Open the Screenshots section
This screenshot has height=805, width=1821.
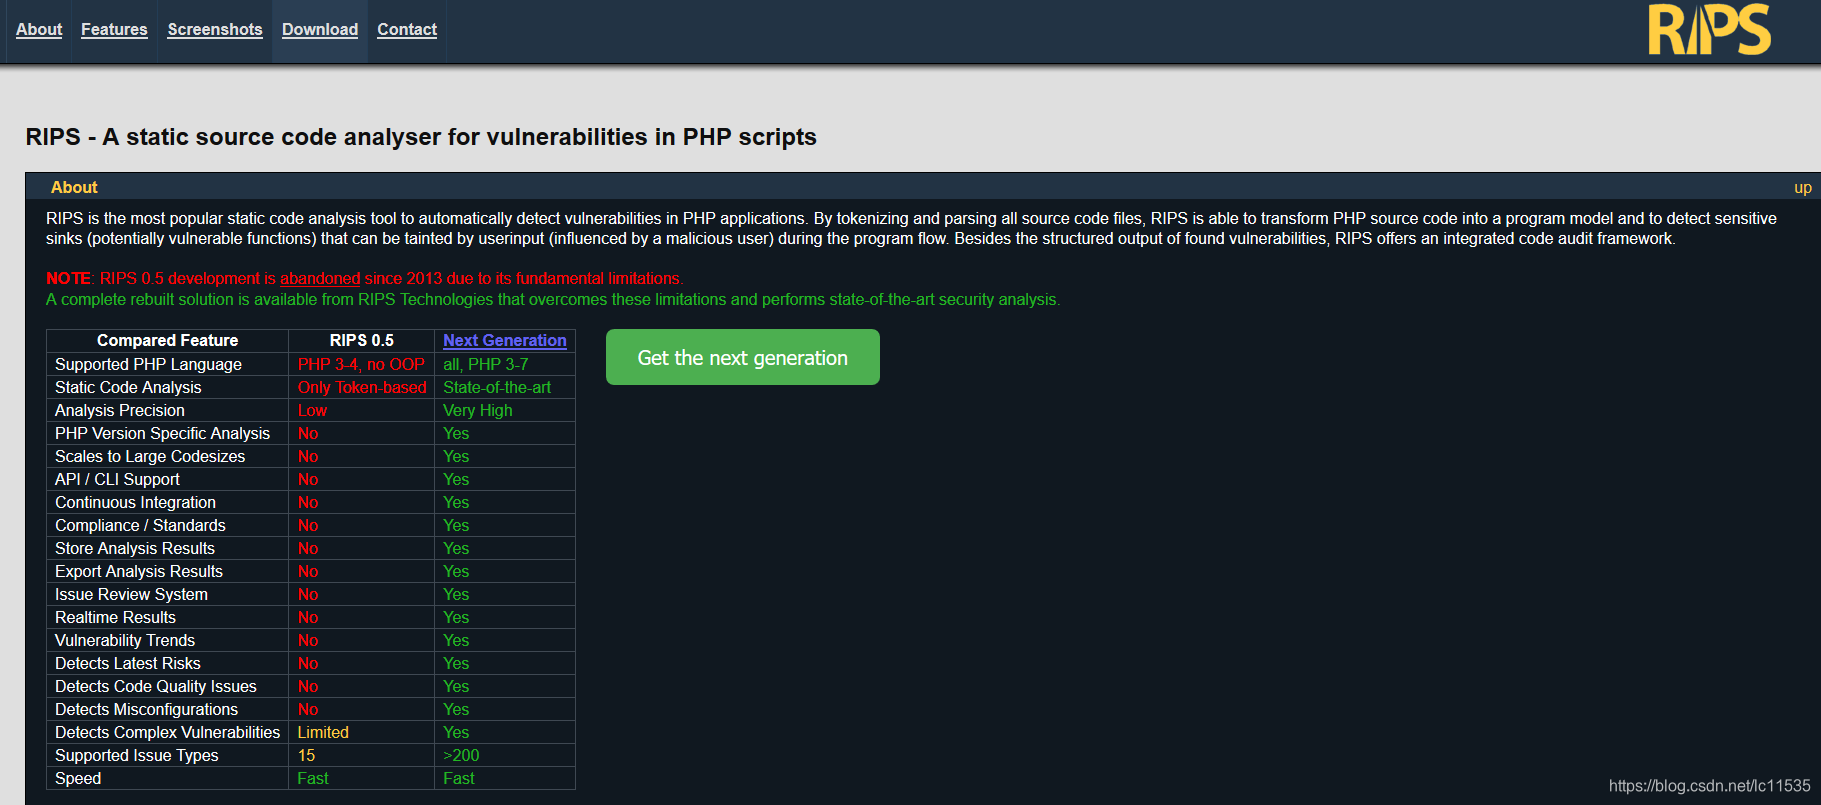click(x=215, y=30)
